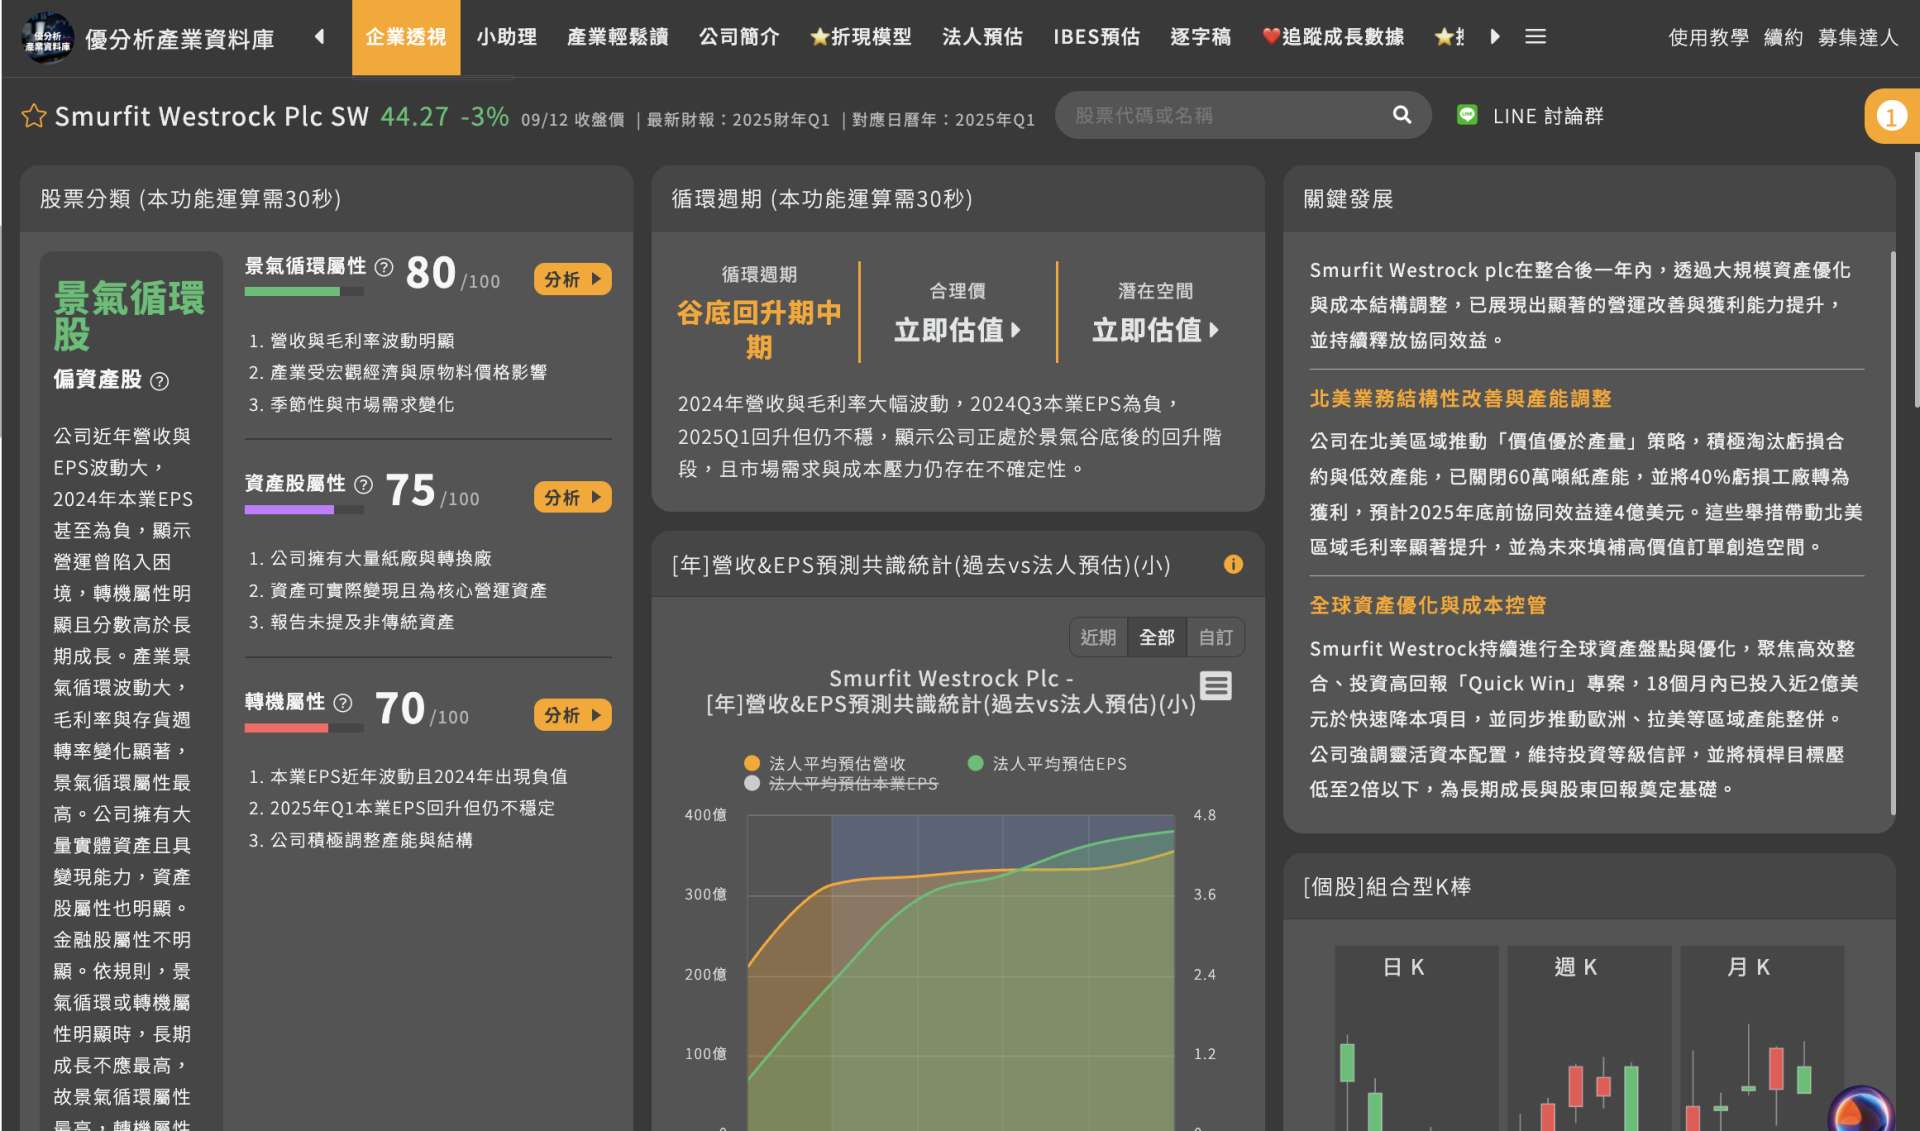Open the IBES預估 tab
1920x1131 pixels.
pos(1096,37)
